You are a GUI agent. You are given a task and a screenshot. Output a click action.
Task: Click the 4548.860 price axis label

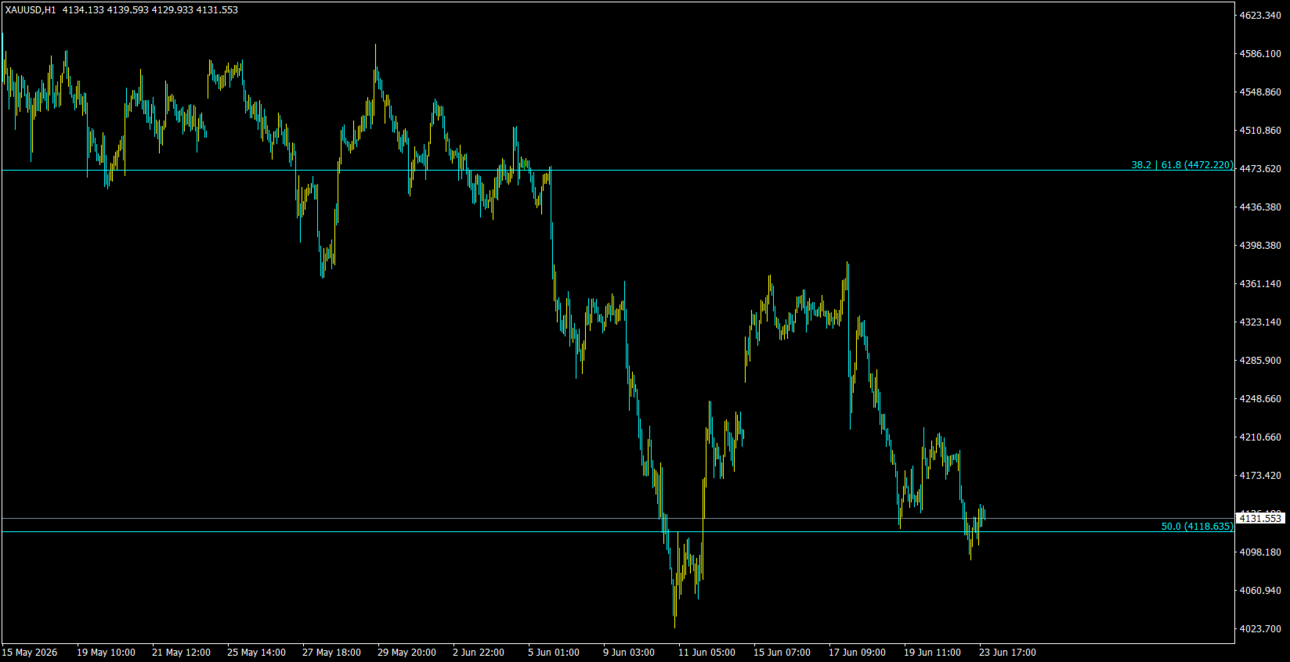coord(1260,92)
